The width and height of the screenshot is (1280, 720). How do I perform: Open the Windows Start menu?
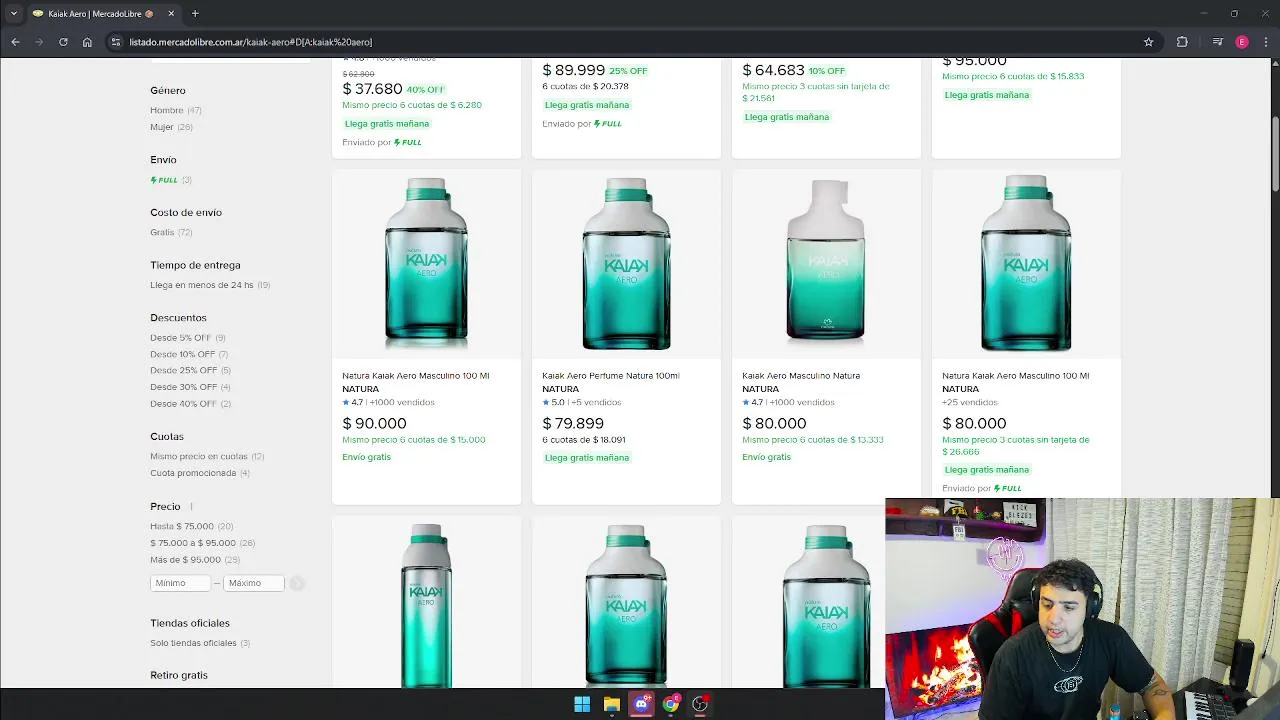(582, 704)
